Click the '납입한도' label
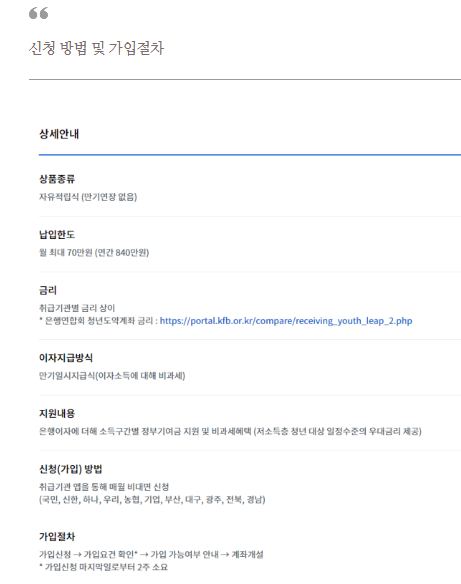 click(x=57, y=234)
